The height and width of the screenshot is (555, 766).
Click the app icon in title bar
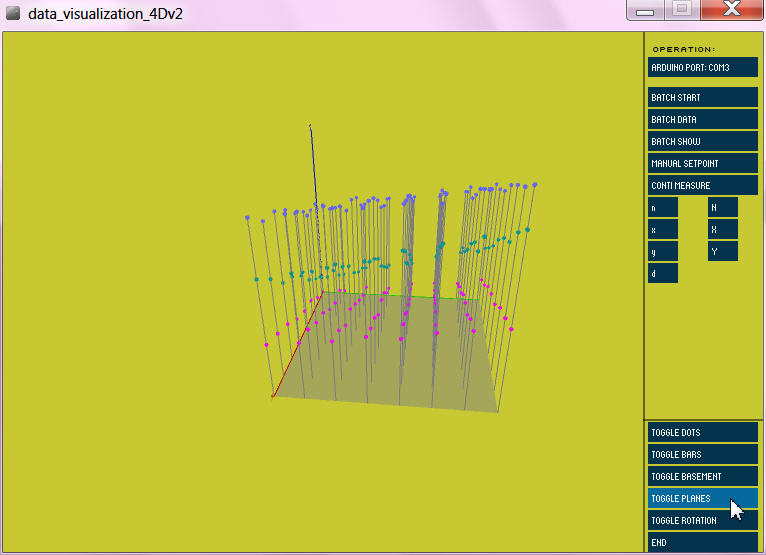click(13, 13)
